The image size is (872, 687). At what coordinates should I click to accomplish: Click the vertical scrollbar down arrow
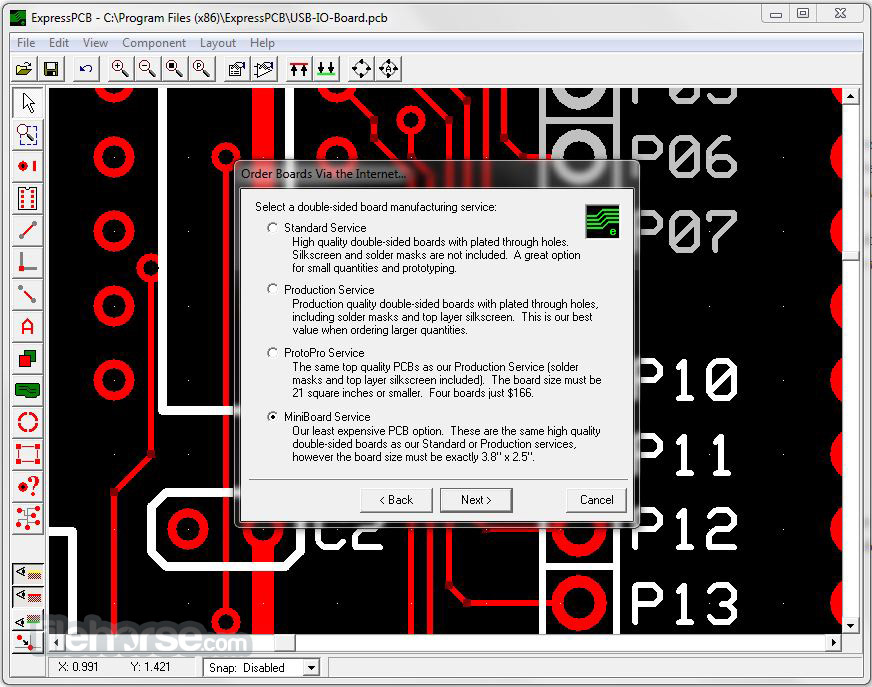[850, 626]
